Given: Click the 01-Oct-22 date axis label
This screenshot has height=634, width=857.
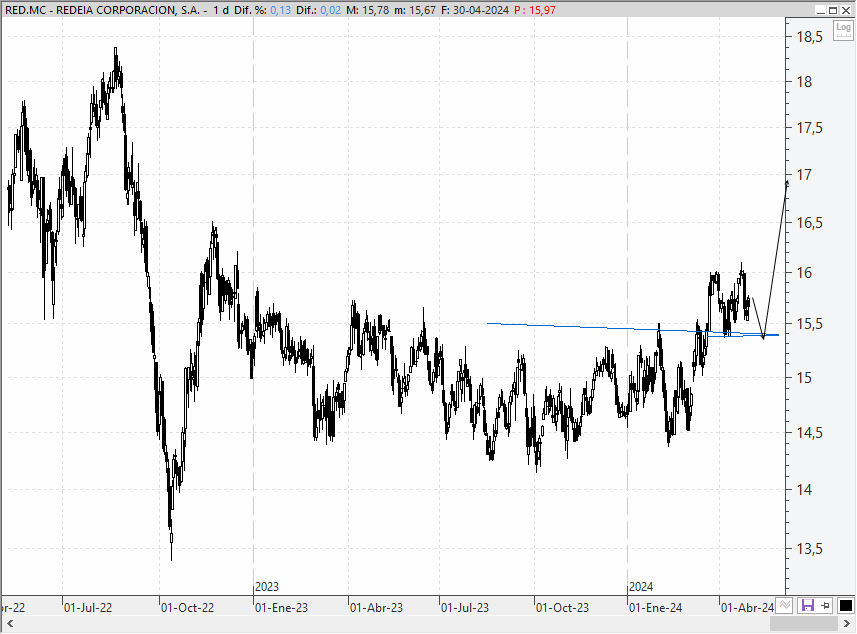Looking at the screenshot, I should click(187, 608).
